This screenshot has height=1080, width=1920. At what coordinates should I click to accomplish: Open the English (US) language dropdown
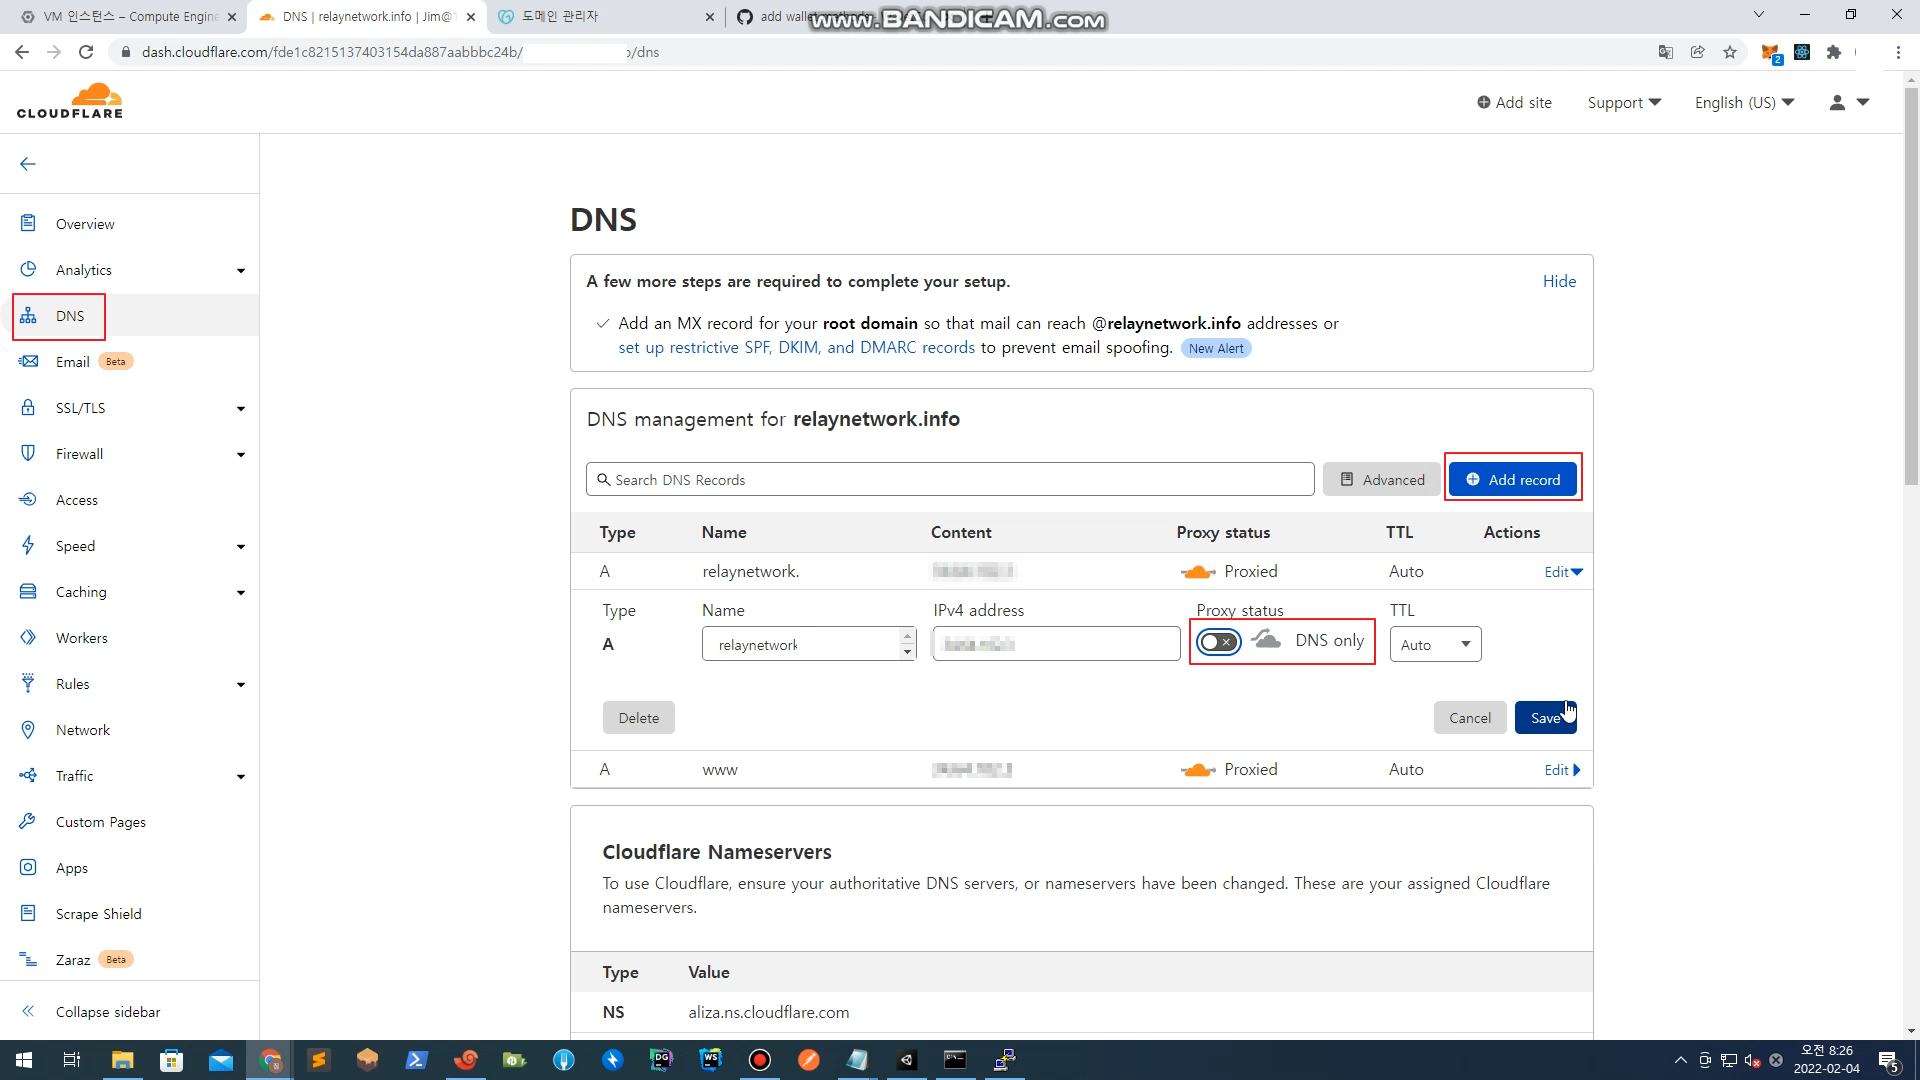1744,103
